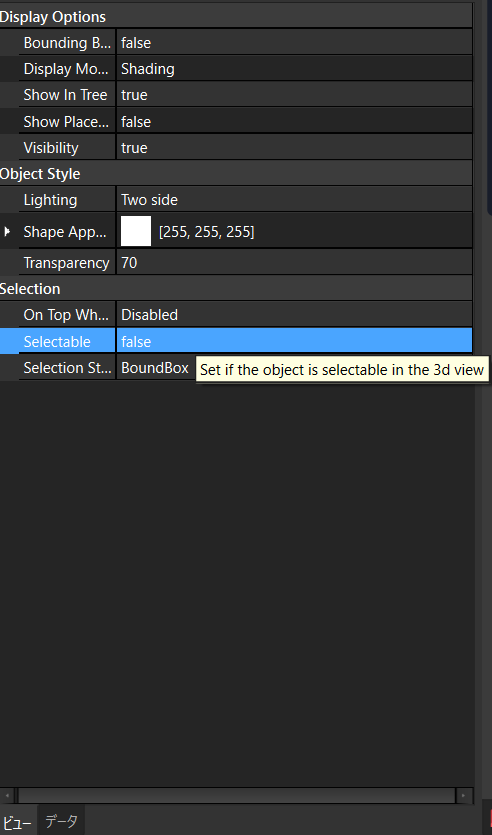Click the horizontal scrollbar left arrow
The image size is (492, 835).
pos(7,796)
